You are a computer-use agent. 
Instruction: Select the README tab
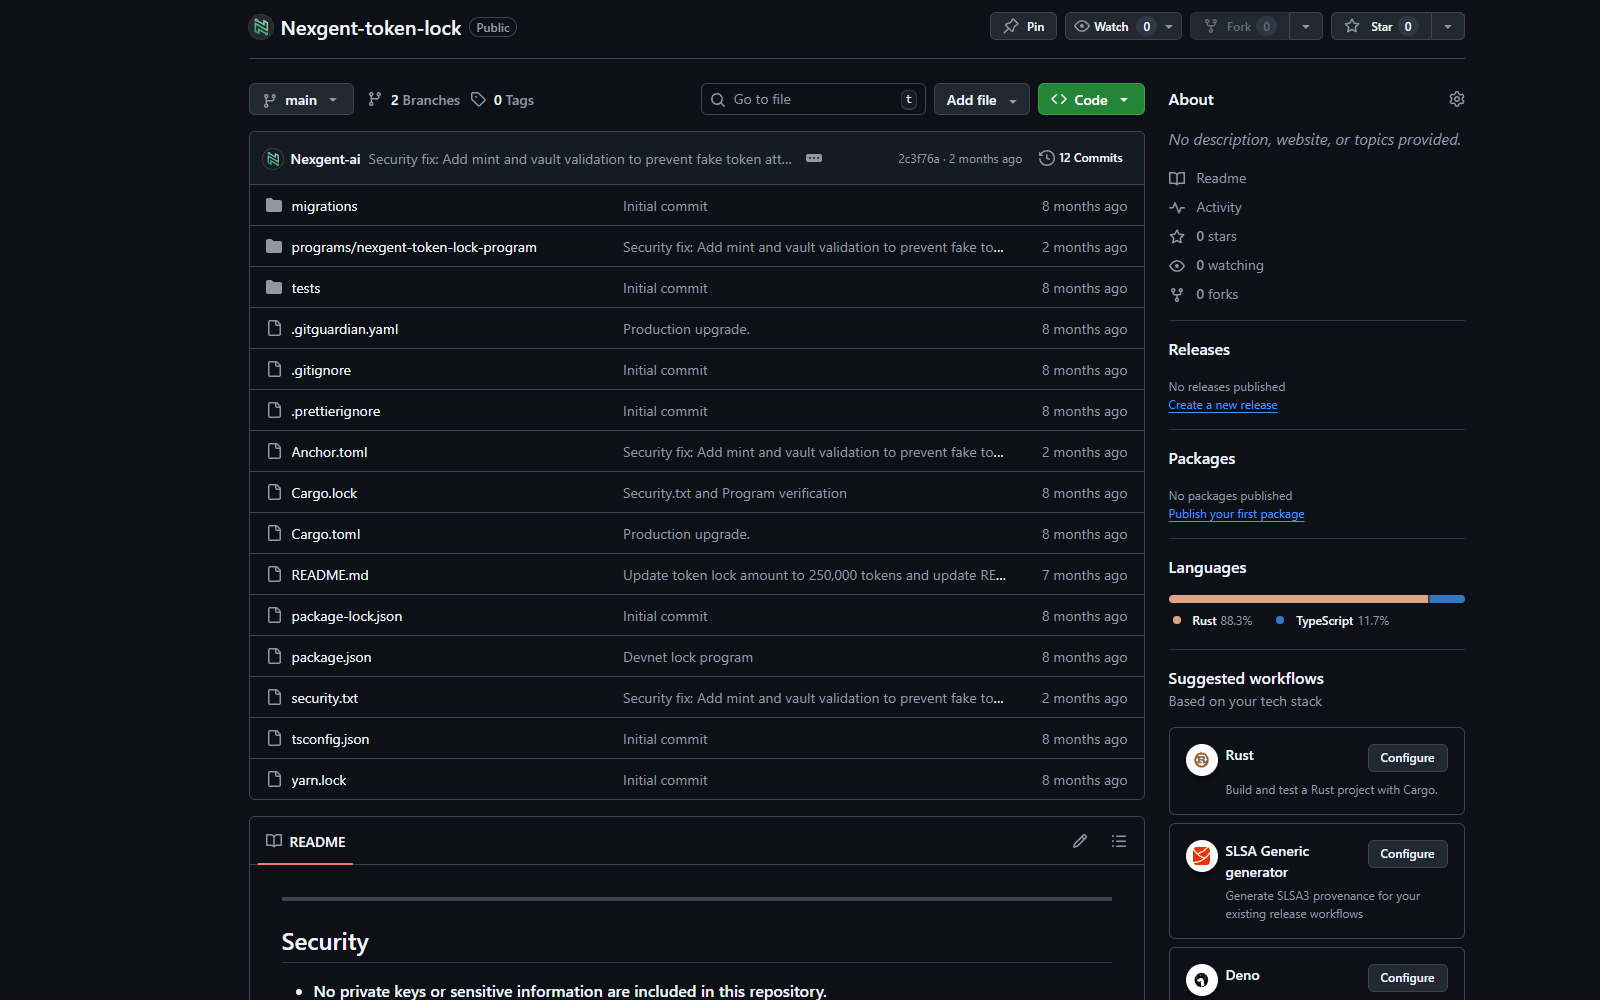pyautogui.click(x=306, y=842)
